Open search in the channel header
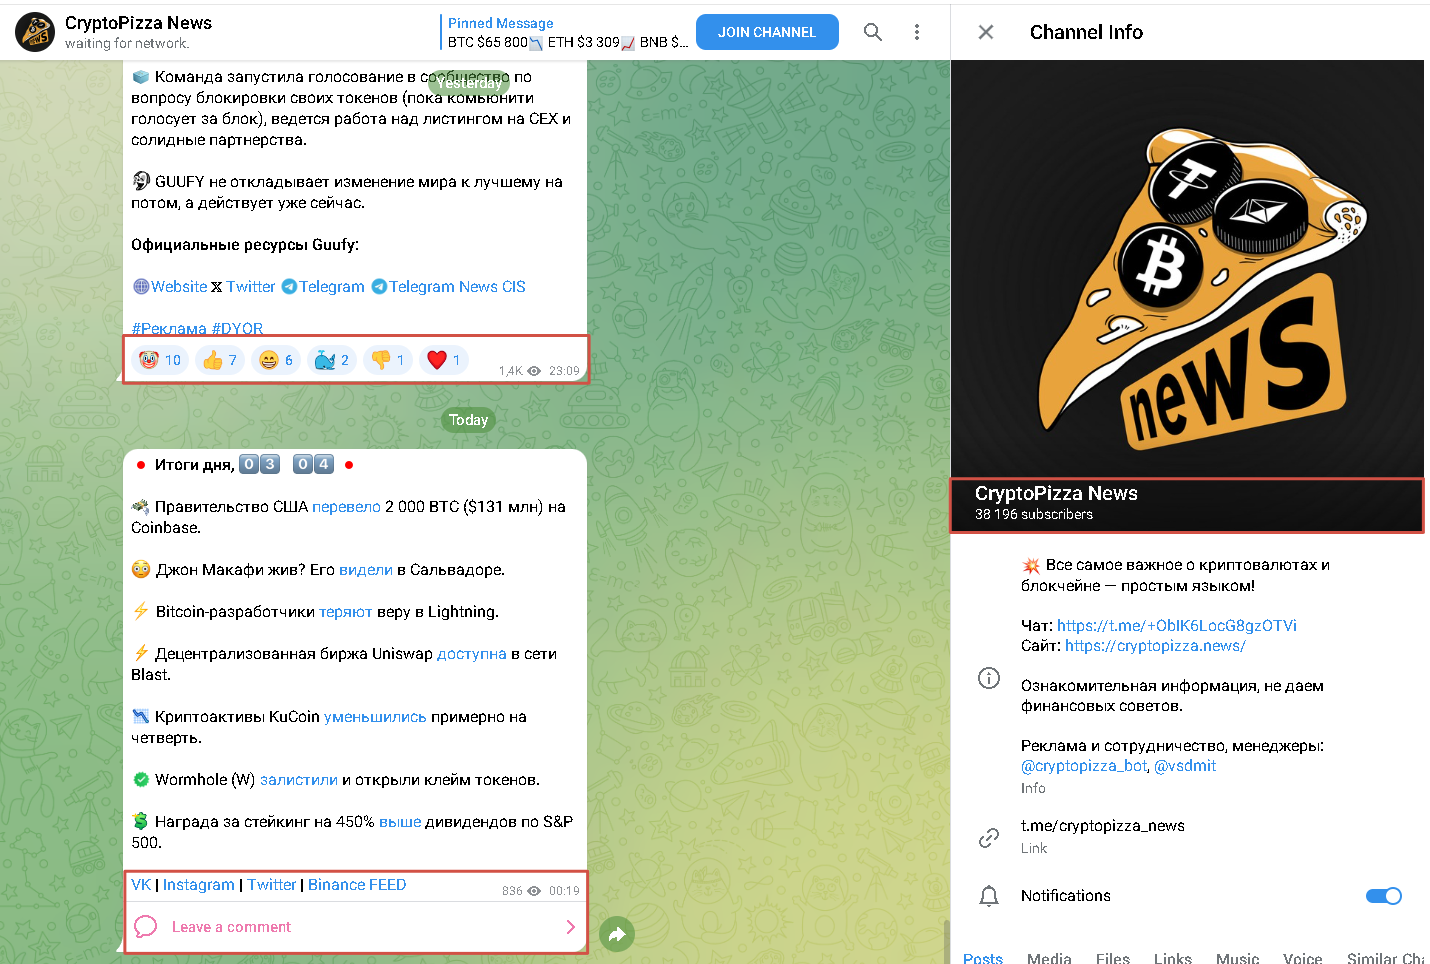The image size is (1430, 964). pos(873,32)
